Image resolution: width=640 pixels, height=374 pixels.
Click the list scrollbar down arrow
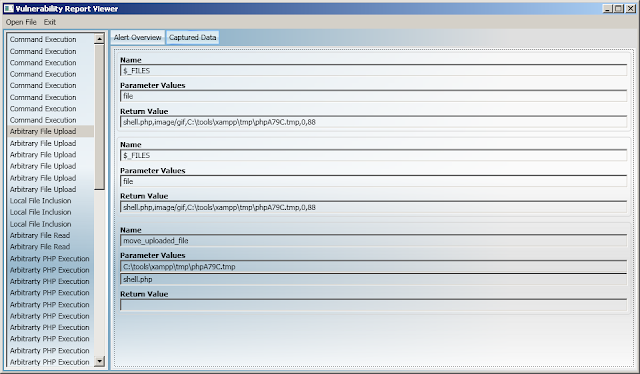tap(99, 361)
